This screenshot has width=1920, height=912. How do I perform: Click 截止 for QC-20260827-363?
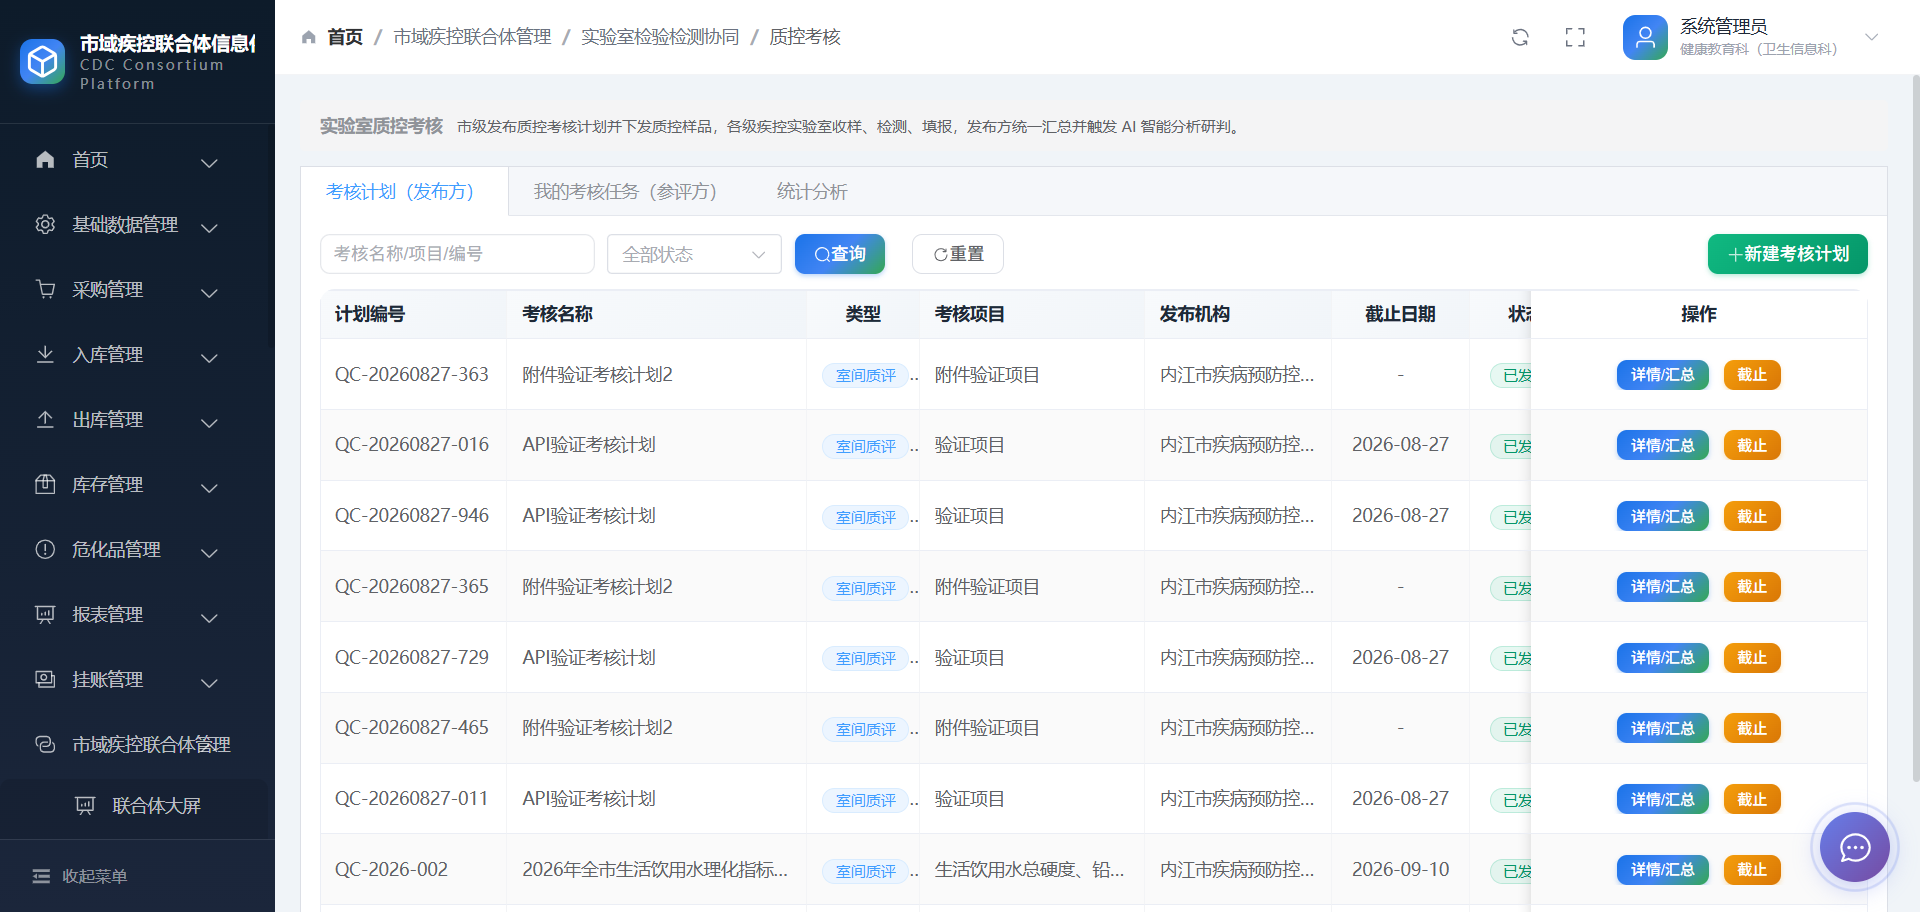(1752, 375)
